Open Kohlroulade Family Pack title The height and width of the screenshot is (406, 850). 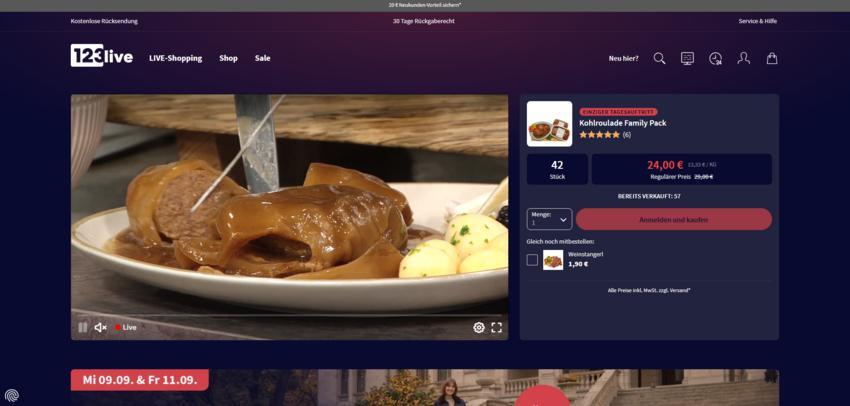(622, 123)
